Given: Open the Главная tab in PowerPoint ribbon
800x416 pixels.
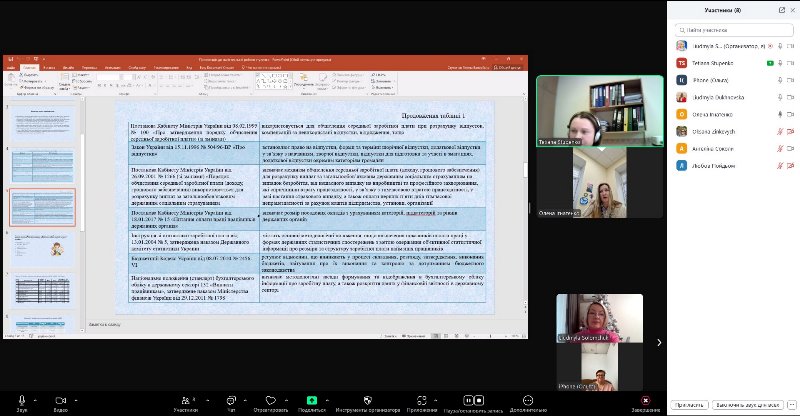Looking at the screenshot, I should [30, 67].
